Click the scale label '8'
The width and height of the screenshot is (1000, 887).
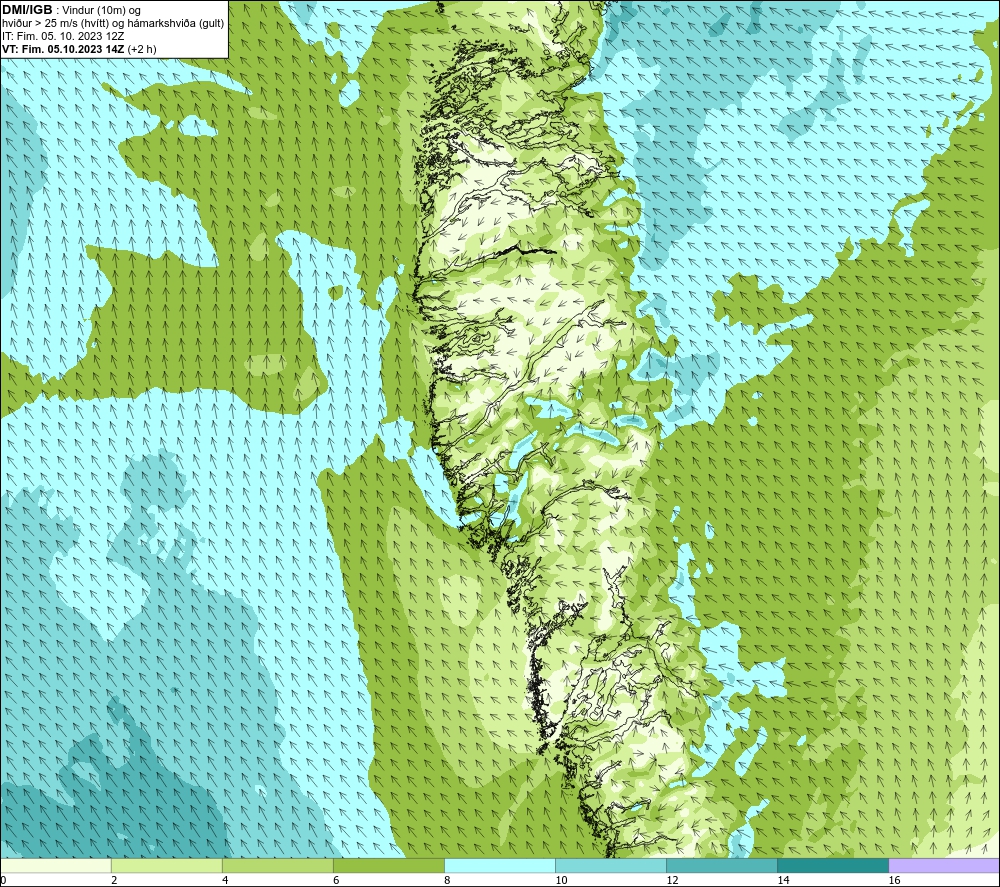tap(447, 881)
